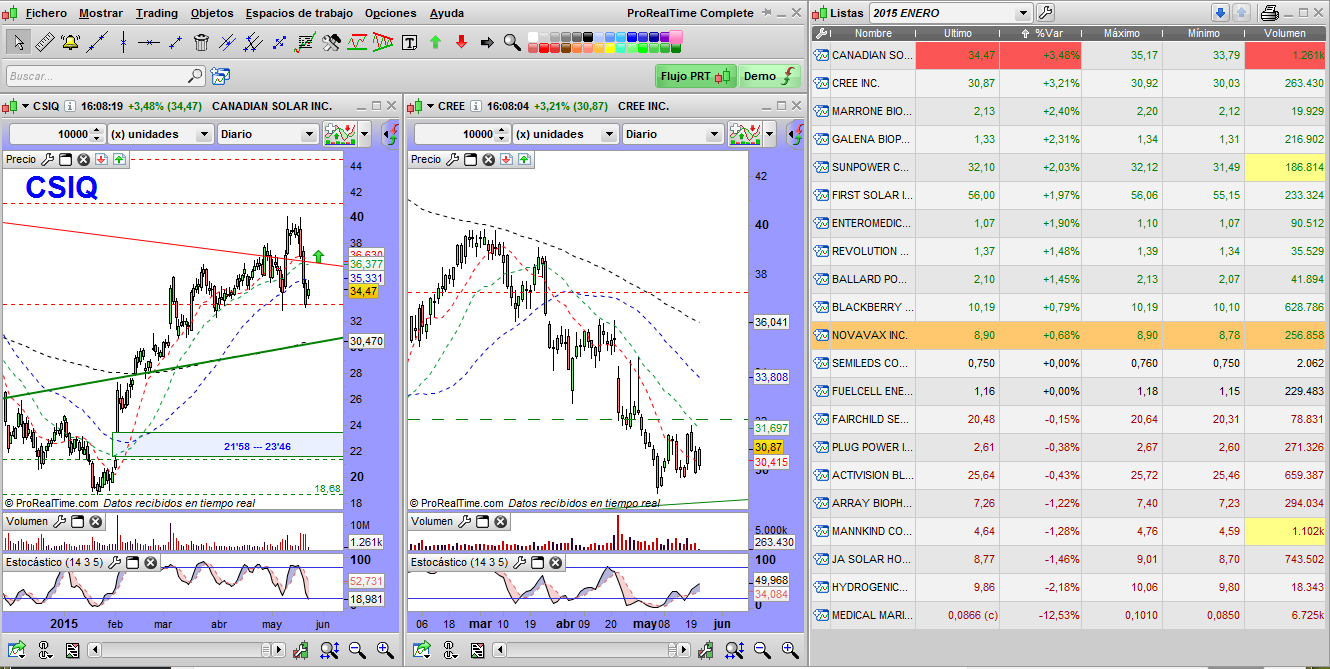
Task: Select the magnifying glass zoom tool
Action: [512, 42]
